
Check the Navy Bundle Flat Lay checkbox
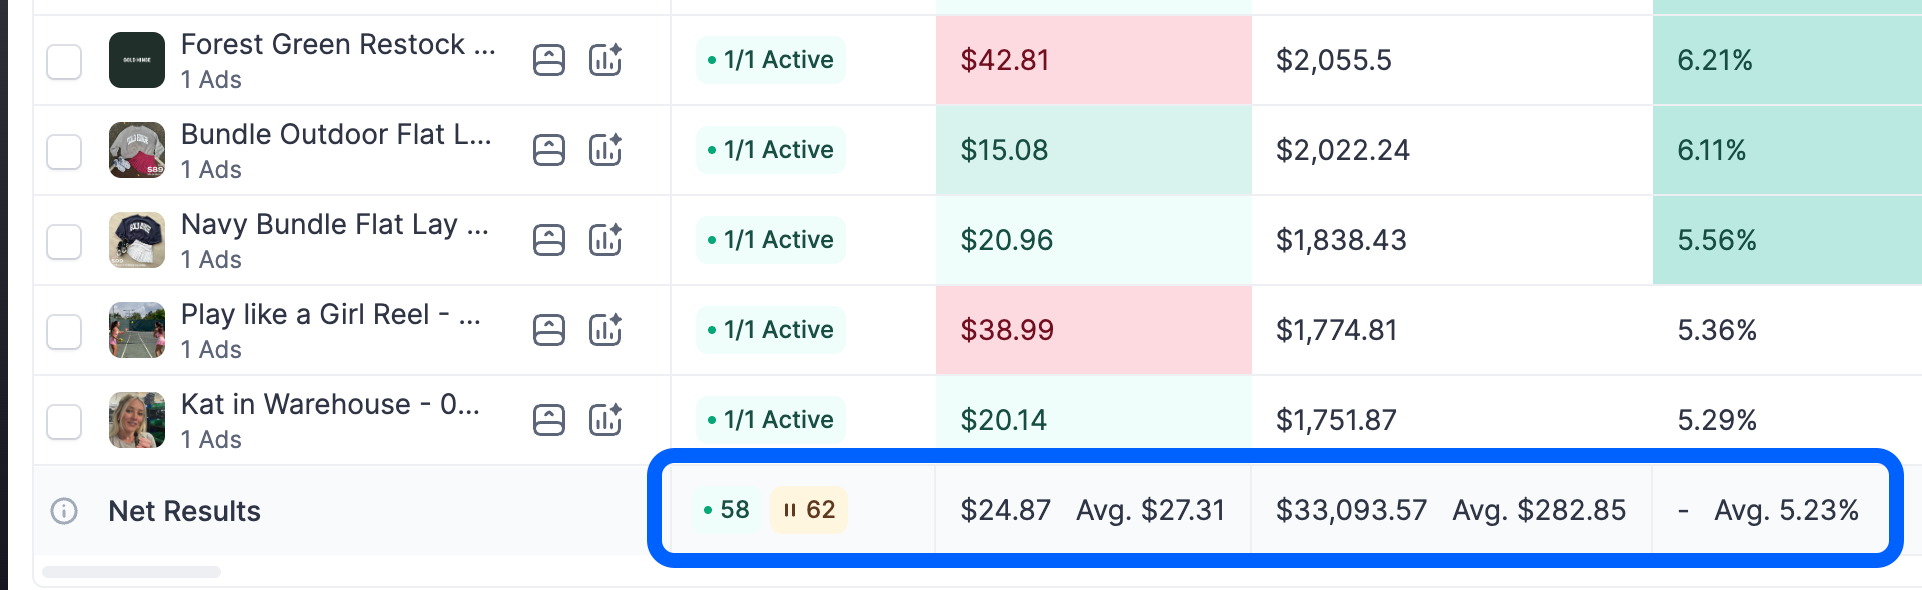click(x=64, y=241)
